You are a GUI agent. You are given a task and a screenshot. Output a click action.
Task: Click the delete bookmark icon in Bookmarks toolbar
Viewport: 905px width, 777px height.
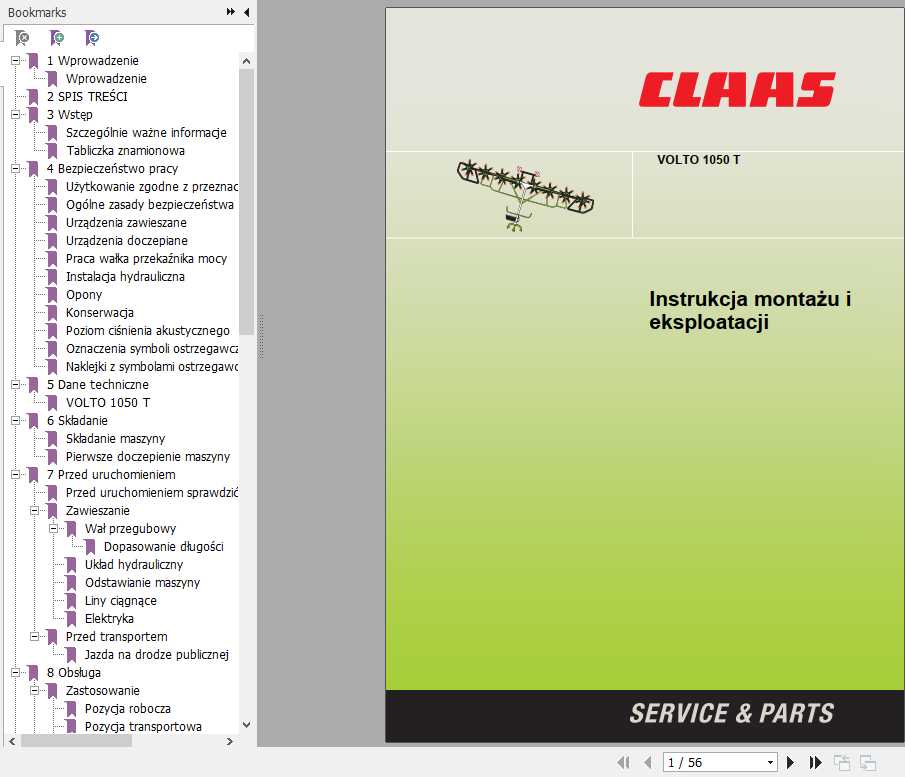click(22, 38)
